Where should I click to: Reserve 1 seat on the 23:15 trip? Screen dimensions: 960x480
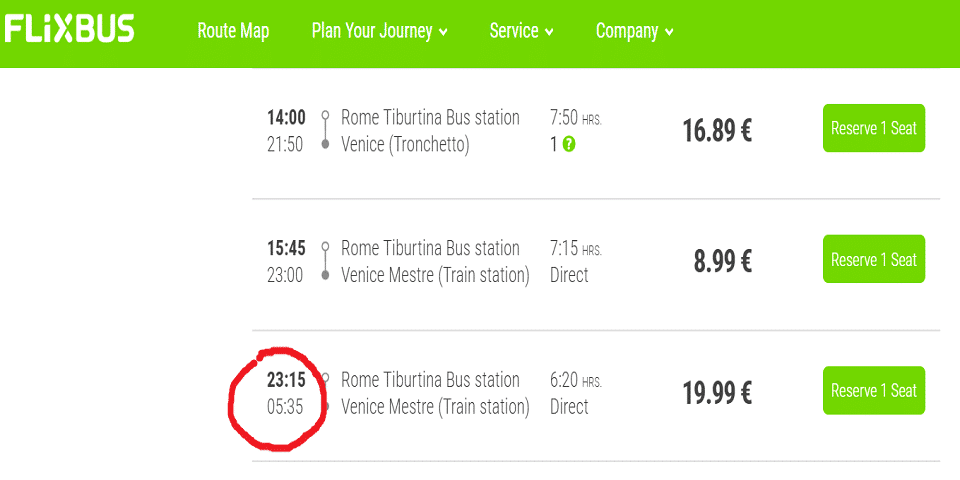(x=874, y=390)
